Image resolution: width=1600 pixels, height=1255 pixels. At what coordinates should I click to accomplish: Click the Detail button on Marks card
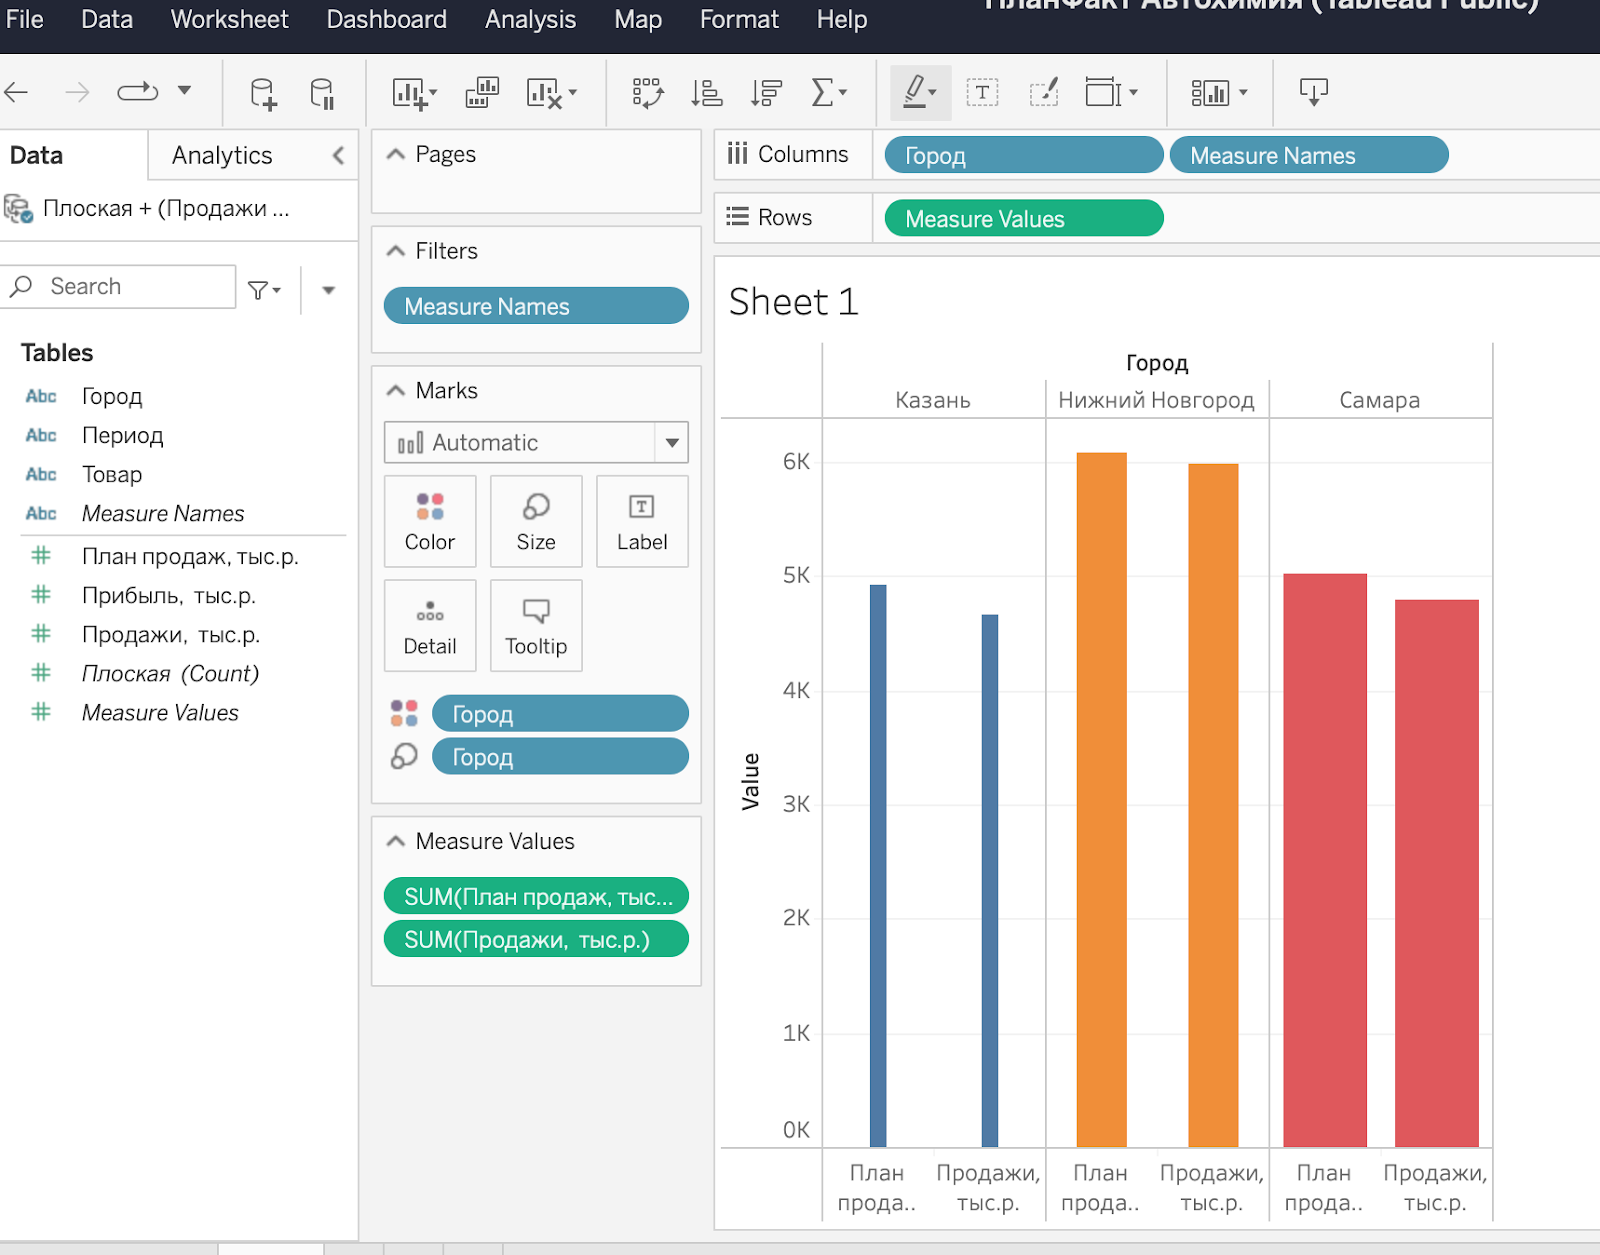[x=430, y=626]
